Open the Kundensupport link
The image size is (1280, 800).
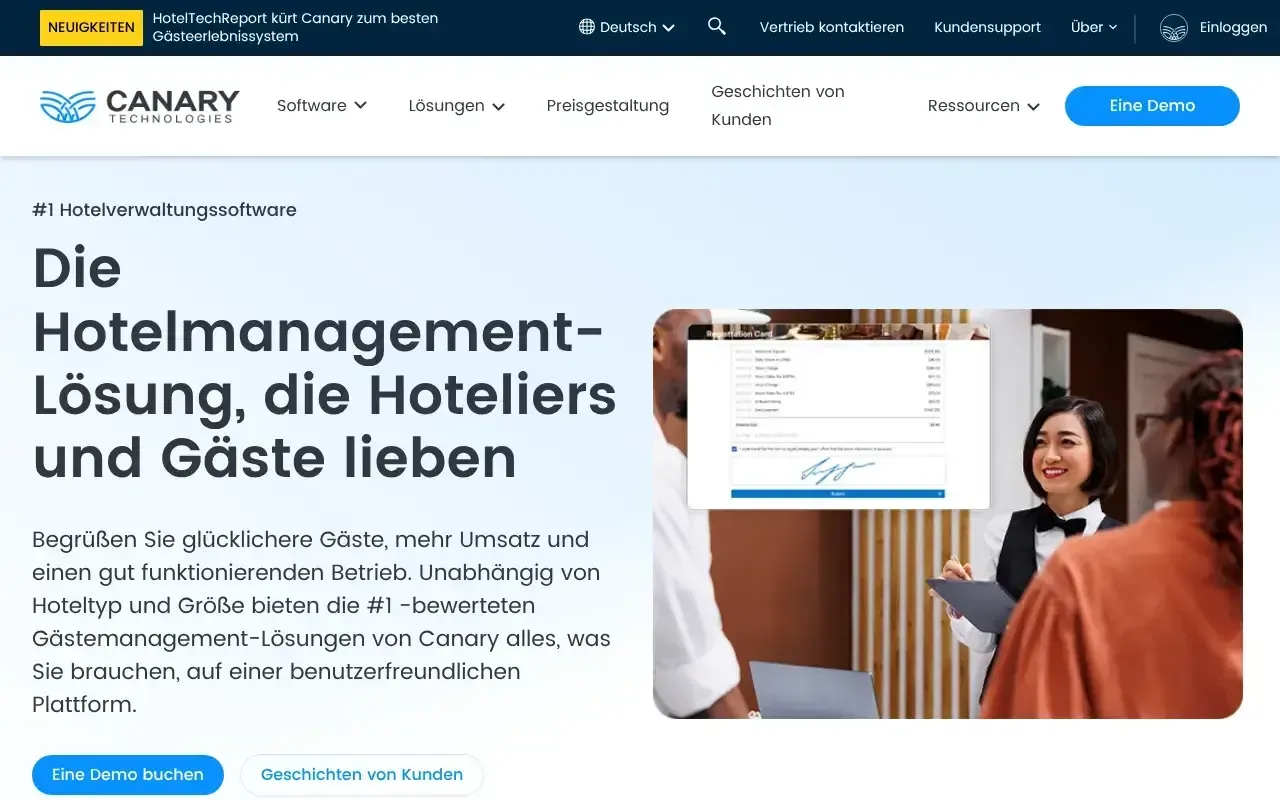click(x=987, y=27)
